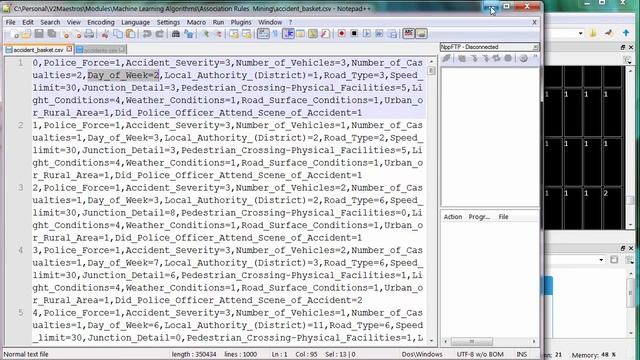This screenshot has height=360, width=640.
Task: Click the Action column header in NppFTP
Action: [453, 217]
